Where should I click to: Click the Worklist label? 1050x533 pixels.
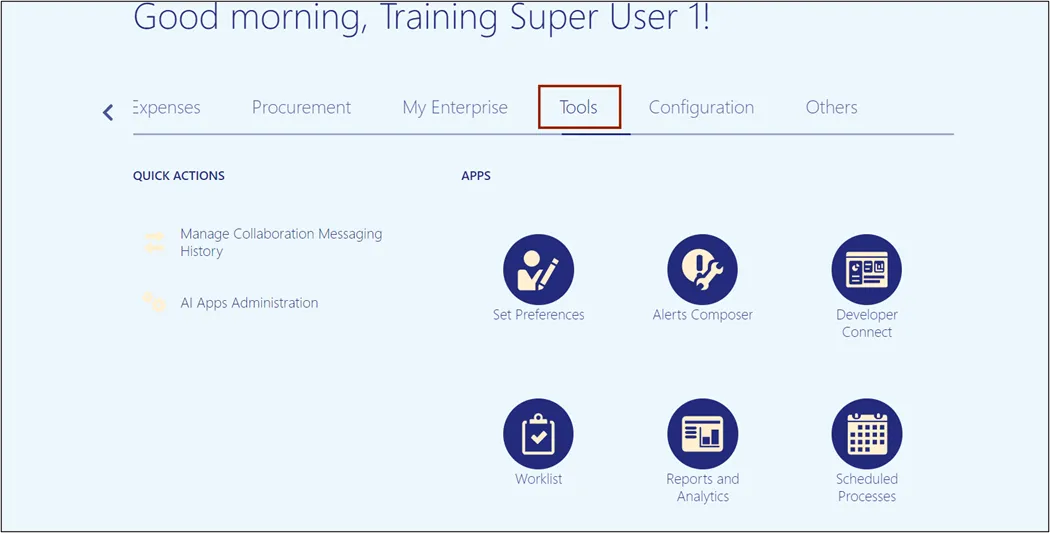tap(538, 479)
